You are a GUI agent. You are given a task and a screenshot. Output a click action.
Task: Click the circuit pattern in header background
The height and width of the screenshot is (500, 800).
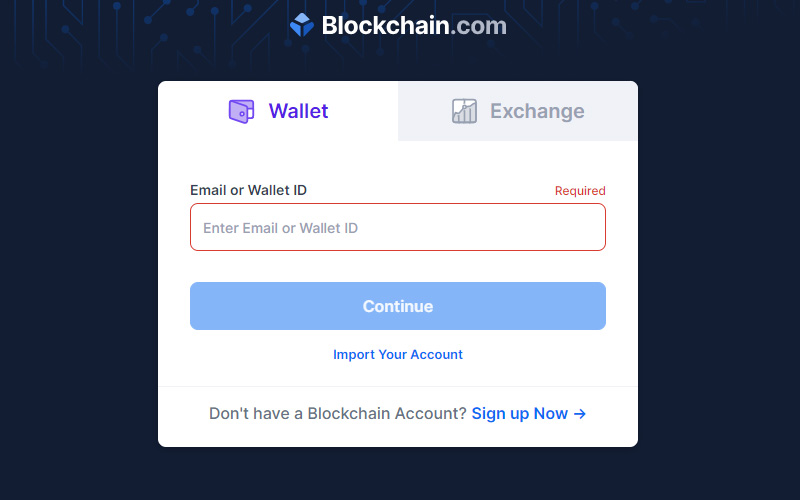tap(100, 30)
